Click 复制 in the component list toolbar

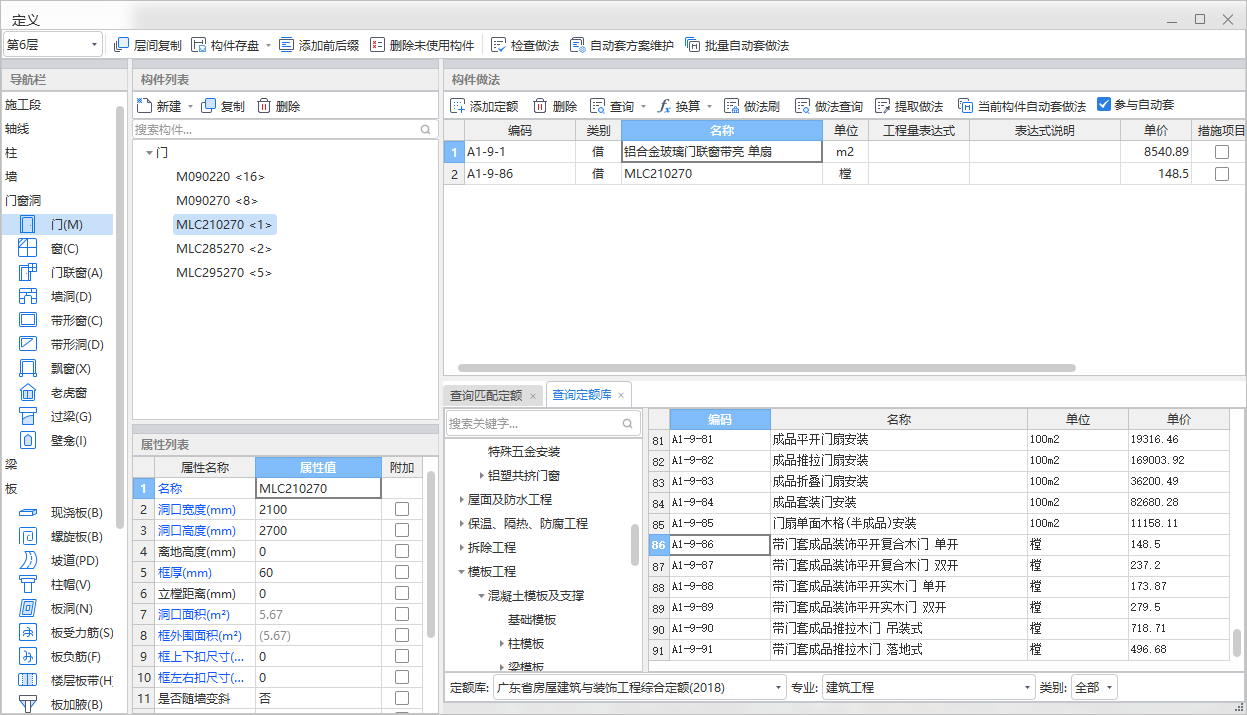(223, 106)
